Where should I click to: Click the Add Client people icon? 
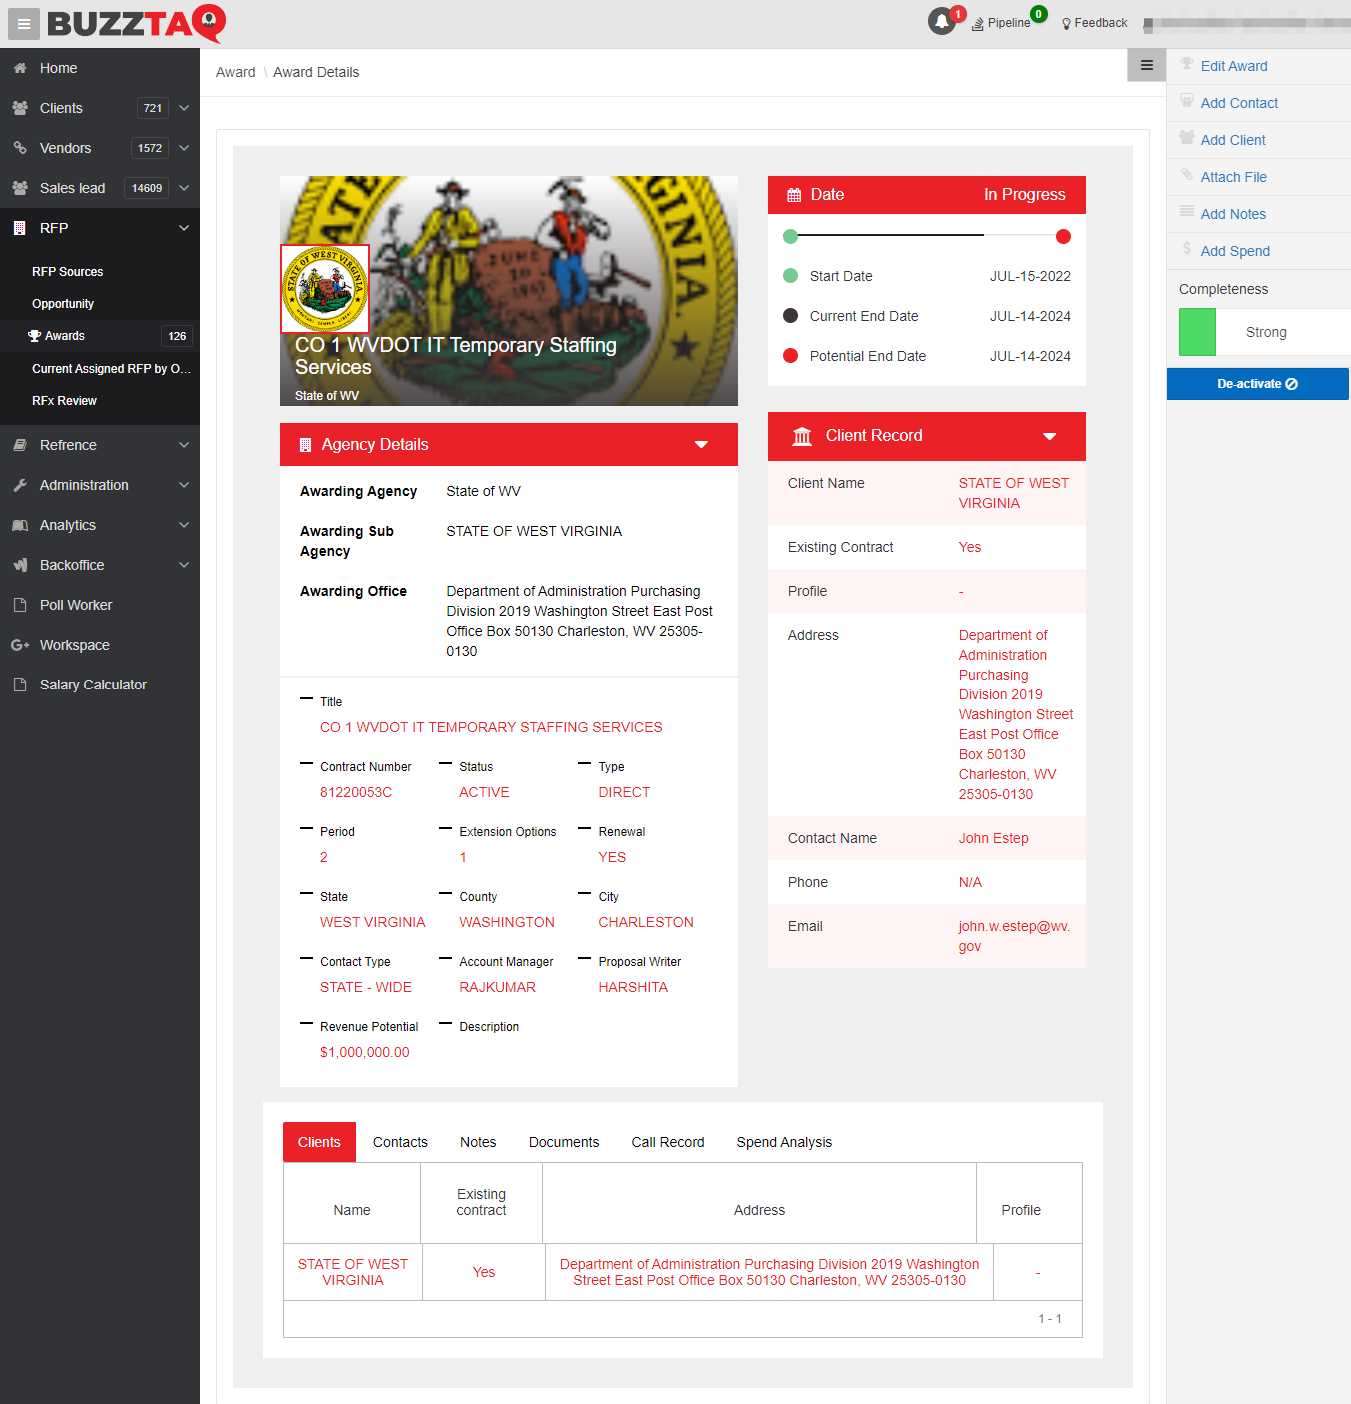(x=1187, y=138)
